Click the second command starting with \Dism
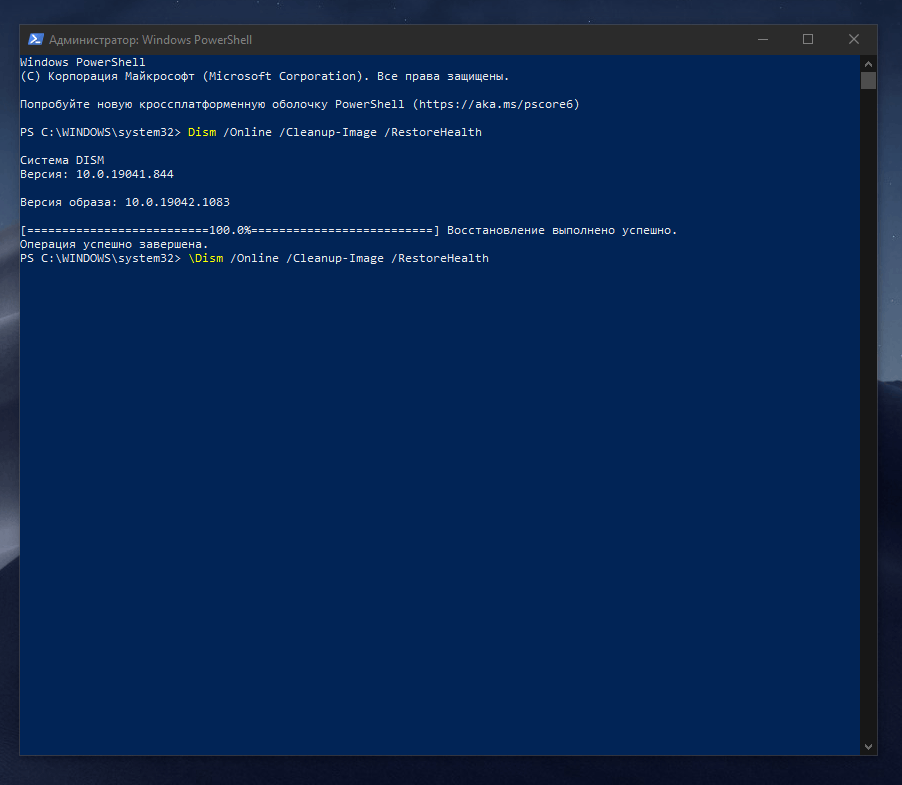The width and height of the screenshot is (902, 785). pos(338,258)
